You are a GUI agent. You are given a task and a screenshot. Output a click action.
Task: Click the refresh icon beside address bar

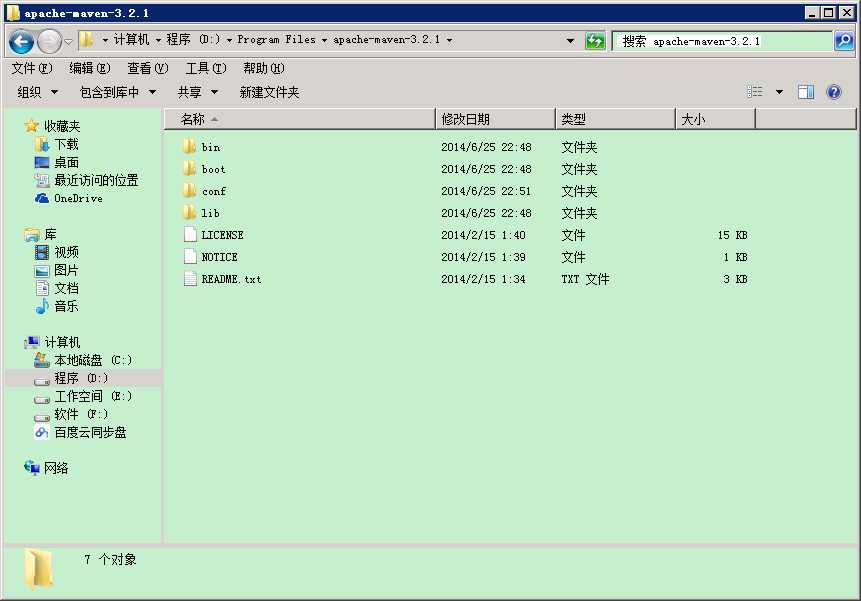coord(595,41)
